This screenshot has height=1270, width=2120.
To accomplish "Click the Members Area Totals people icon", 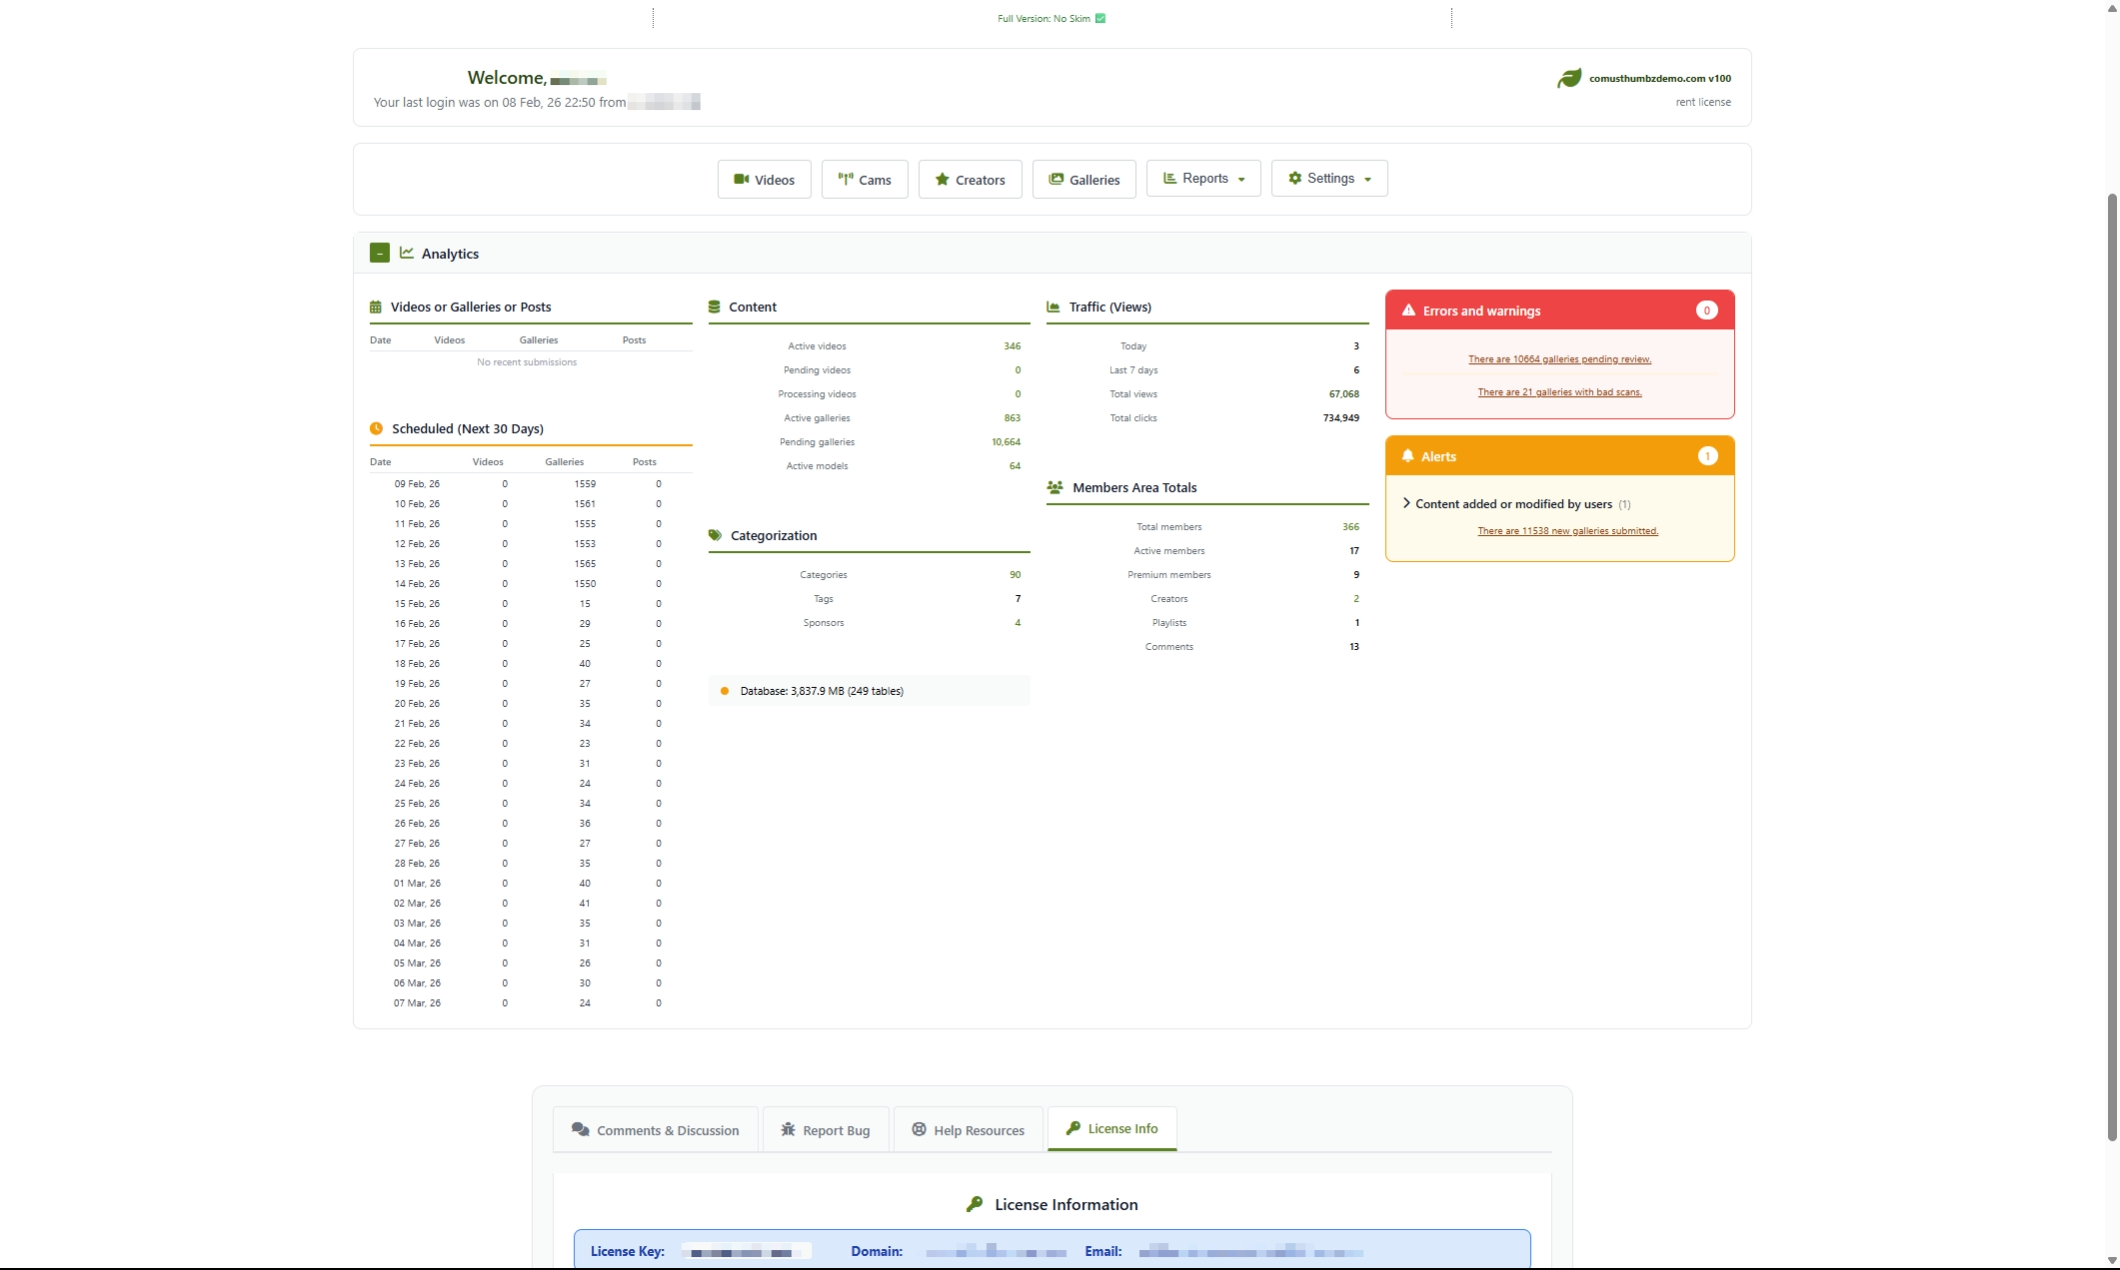I will point(1054,487).
